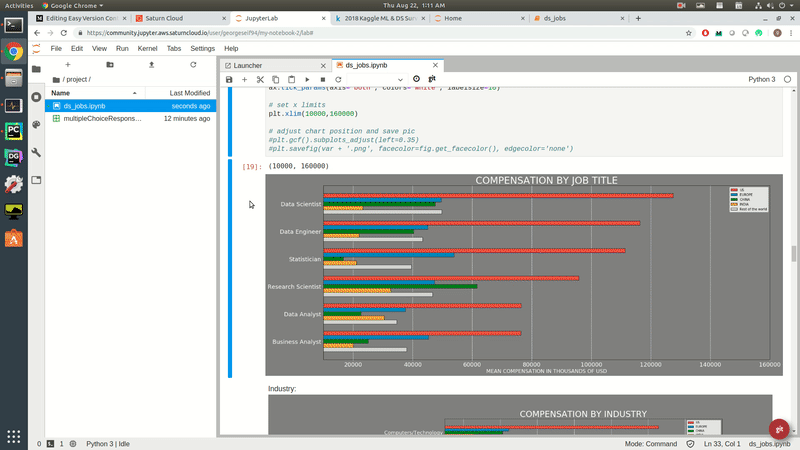Click the Python 3 | Idle status
This screenshot has width=800, height=450.
[x=108, y=444]
